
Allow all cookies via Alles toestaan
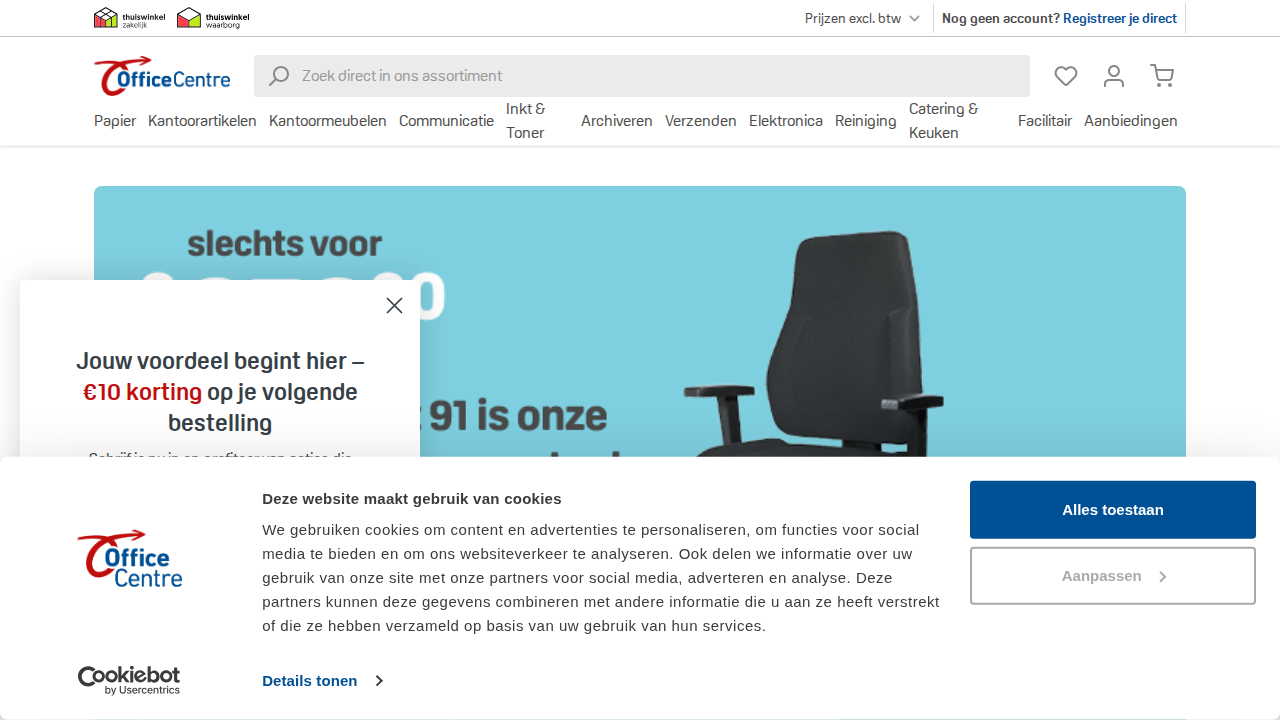(x=1112, y=509)
